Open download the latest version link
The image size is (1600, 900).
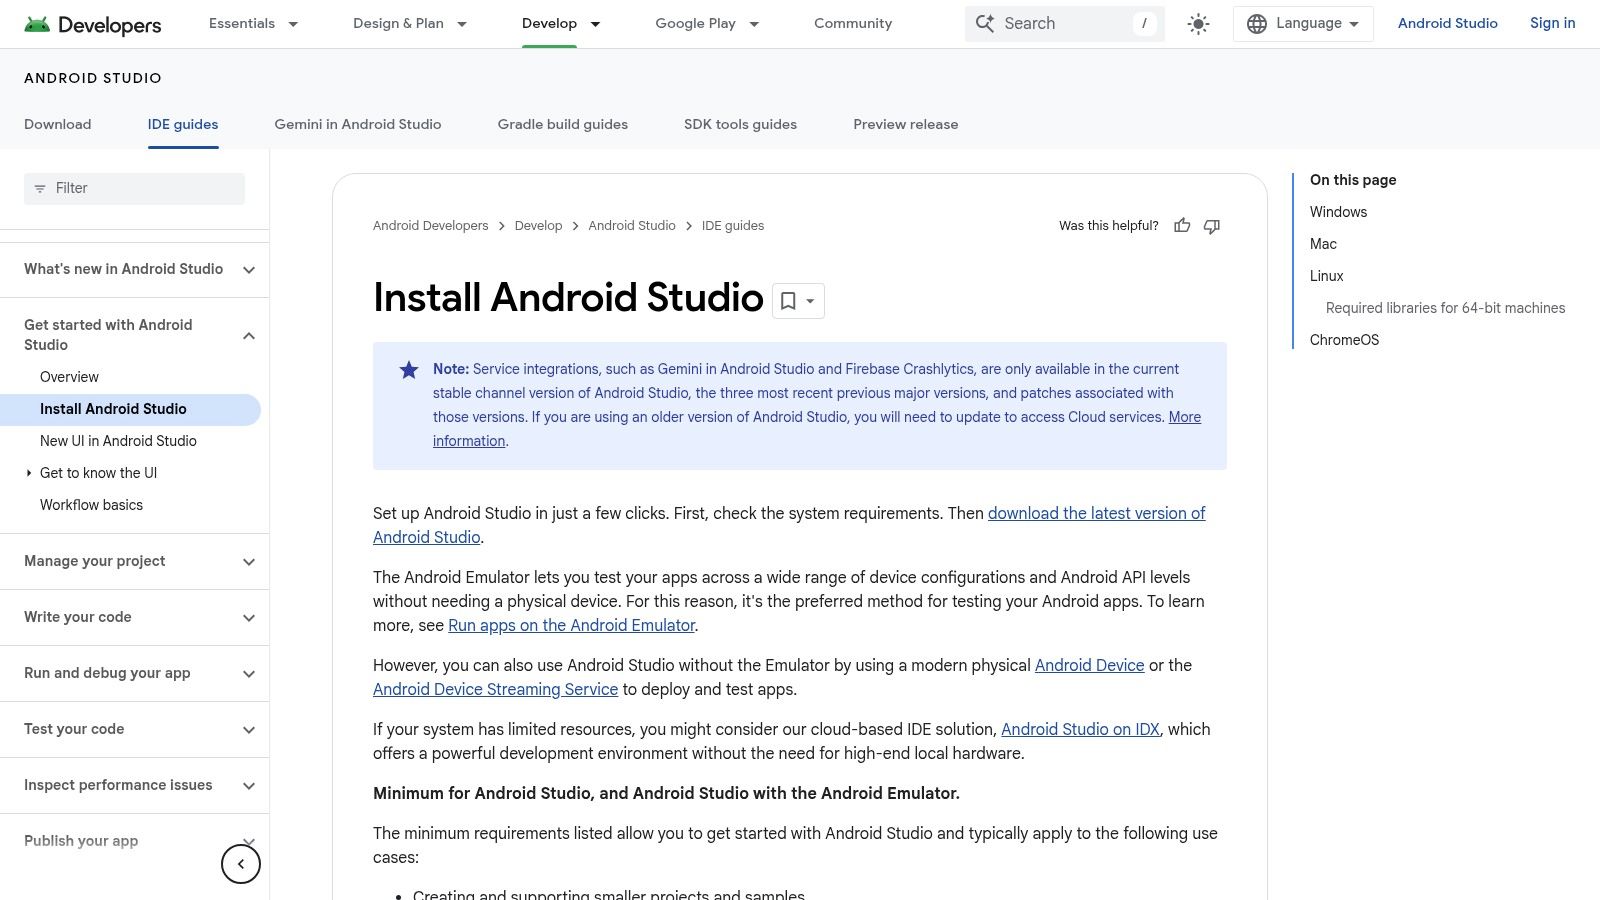coord(1096,513)
